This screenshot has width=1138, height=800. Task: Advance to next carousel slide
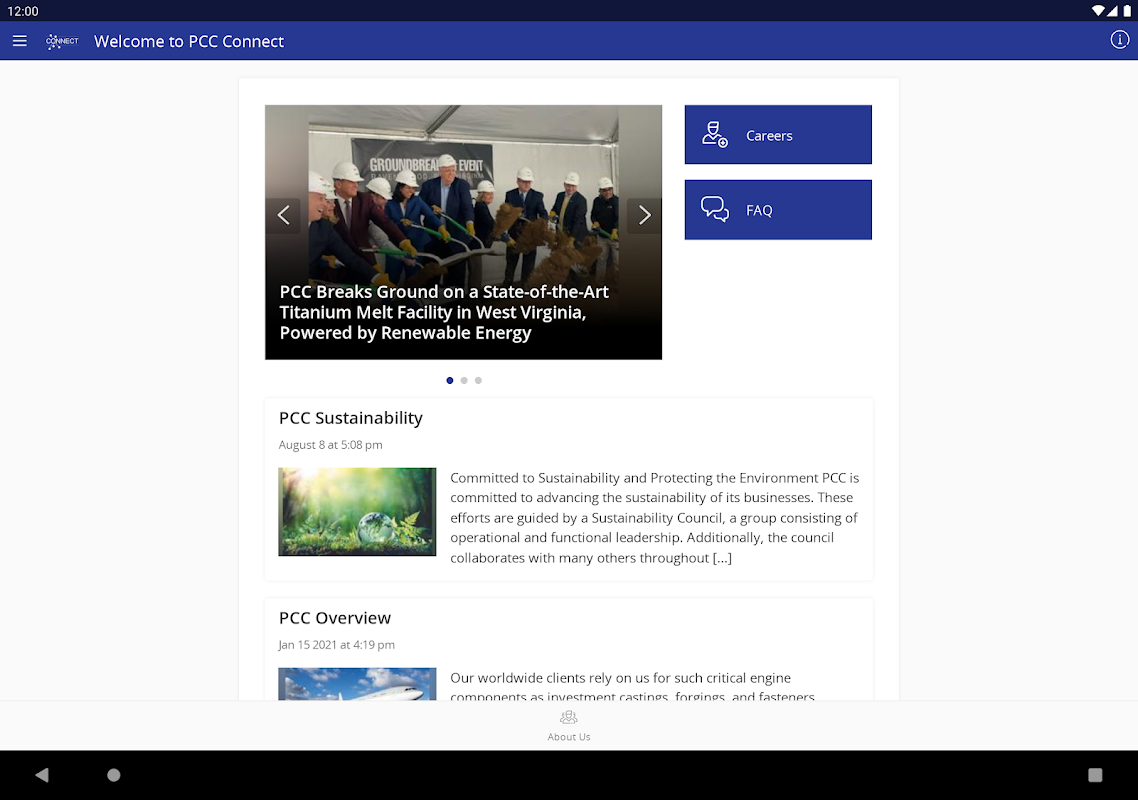tap(644, 216)
